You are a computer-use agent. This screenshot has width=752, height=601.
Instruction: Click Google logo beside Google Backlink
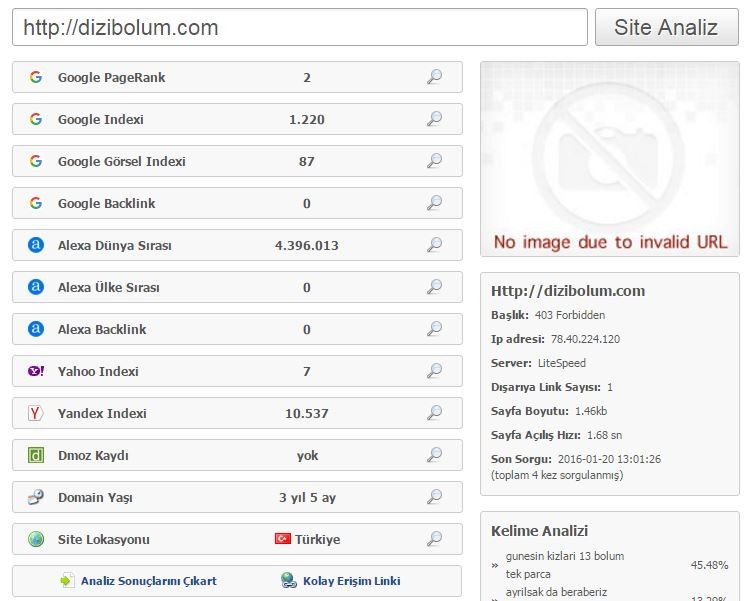tap(36, 203)
